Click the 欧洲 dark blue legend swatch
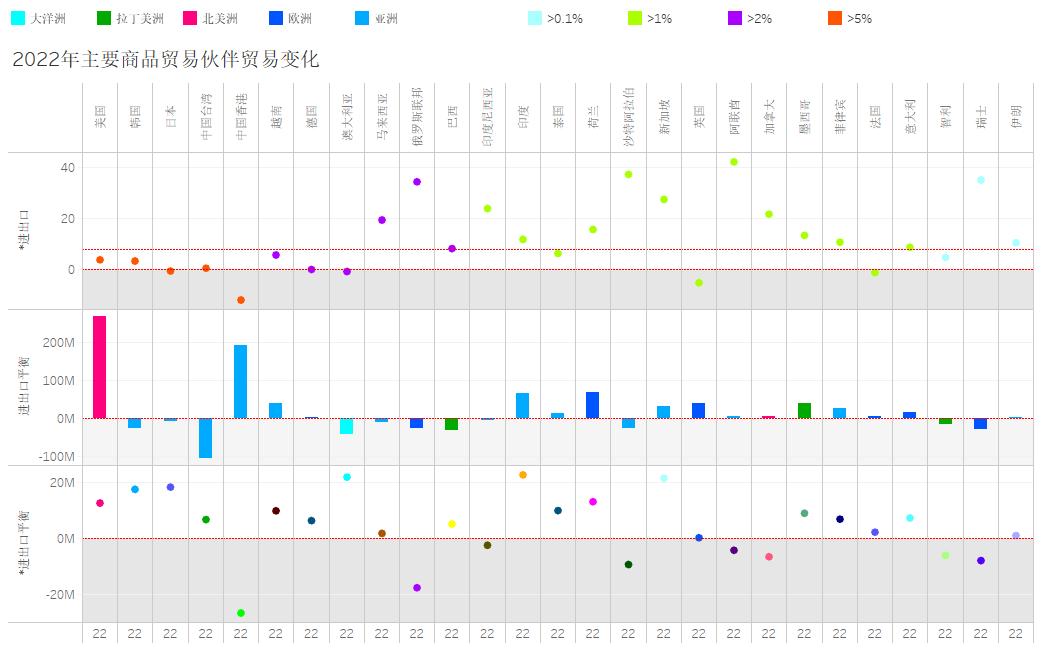Viewport: 1042px width, 655px height. [x=276, y=18]
